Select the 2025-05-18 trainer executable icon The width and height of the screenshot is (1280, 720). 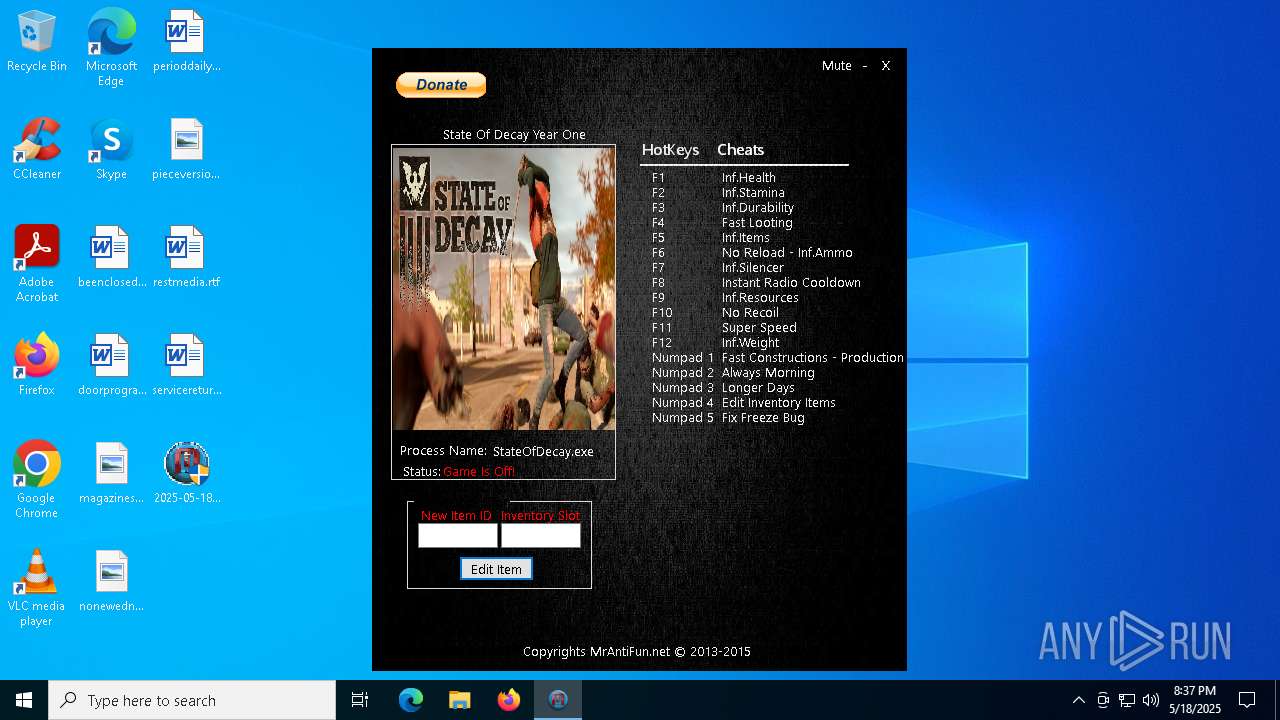coord(186,474)
